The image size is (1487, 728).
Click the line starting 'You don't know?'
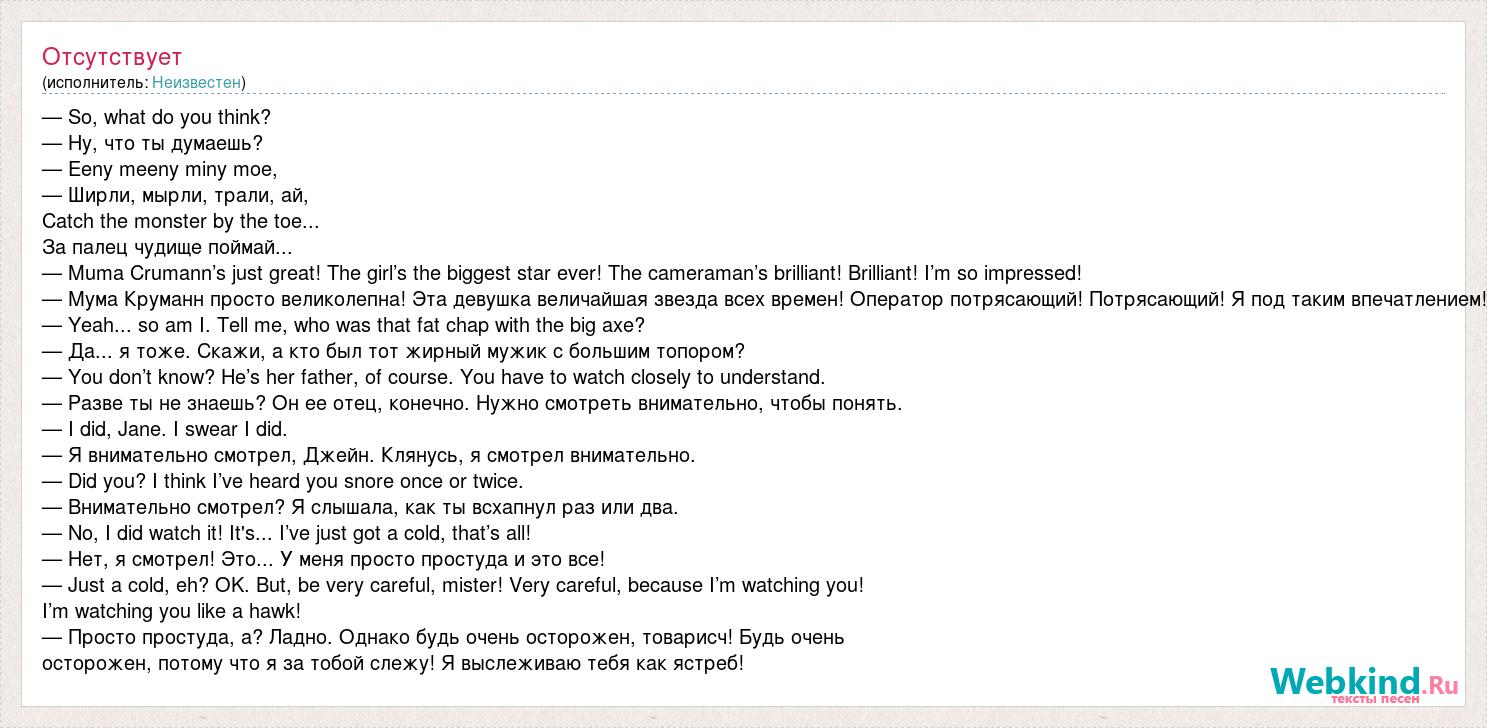(434, 378)
